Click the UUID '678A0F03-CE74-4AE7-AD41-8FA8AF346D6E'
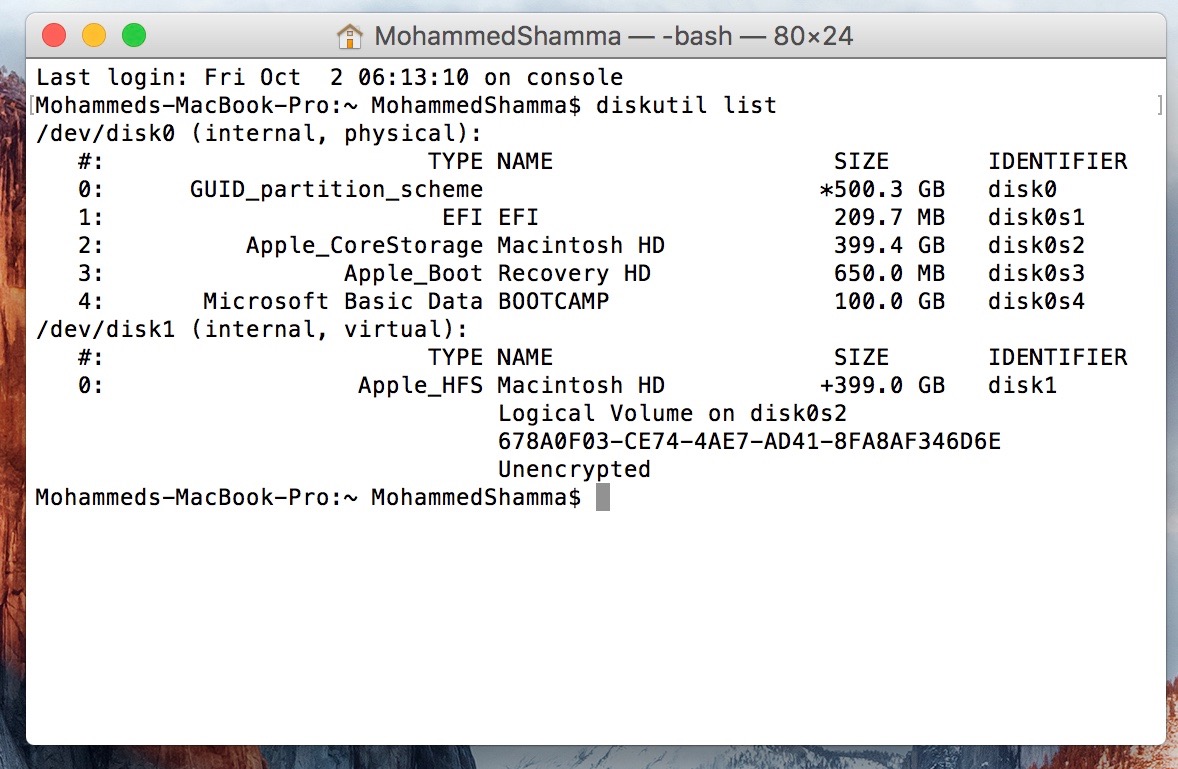The height and width of the screenshot is (769, 1178). tap(749, 441)
